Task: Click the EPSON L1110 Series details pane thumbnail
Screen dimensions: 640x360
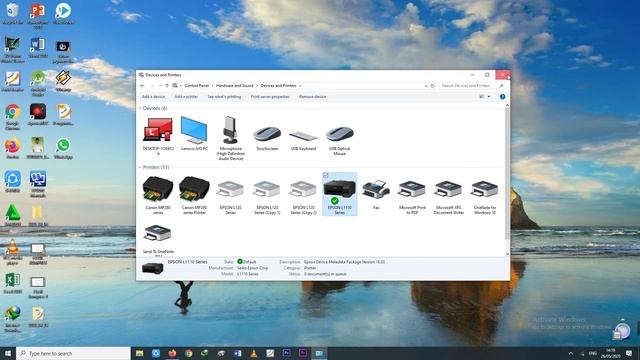Action: pyautogui.click(x=153, y=268)
